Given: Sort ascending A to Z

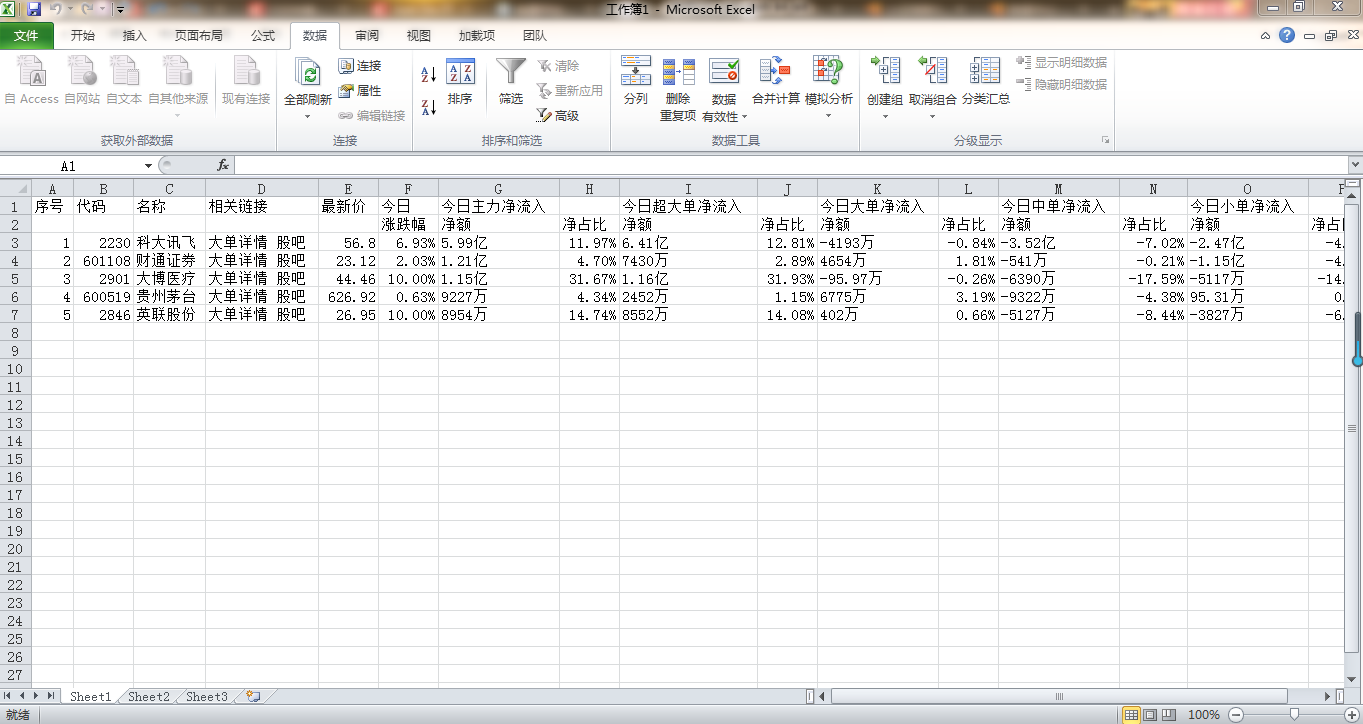Looking at the screenshot, I should (428, 75).
